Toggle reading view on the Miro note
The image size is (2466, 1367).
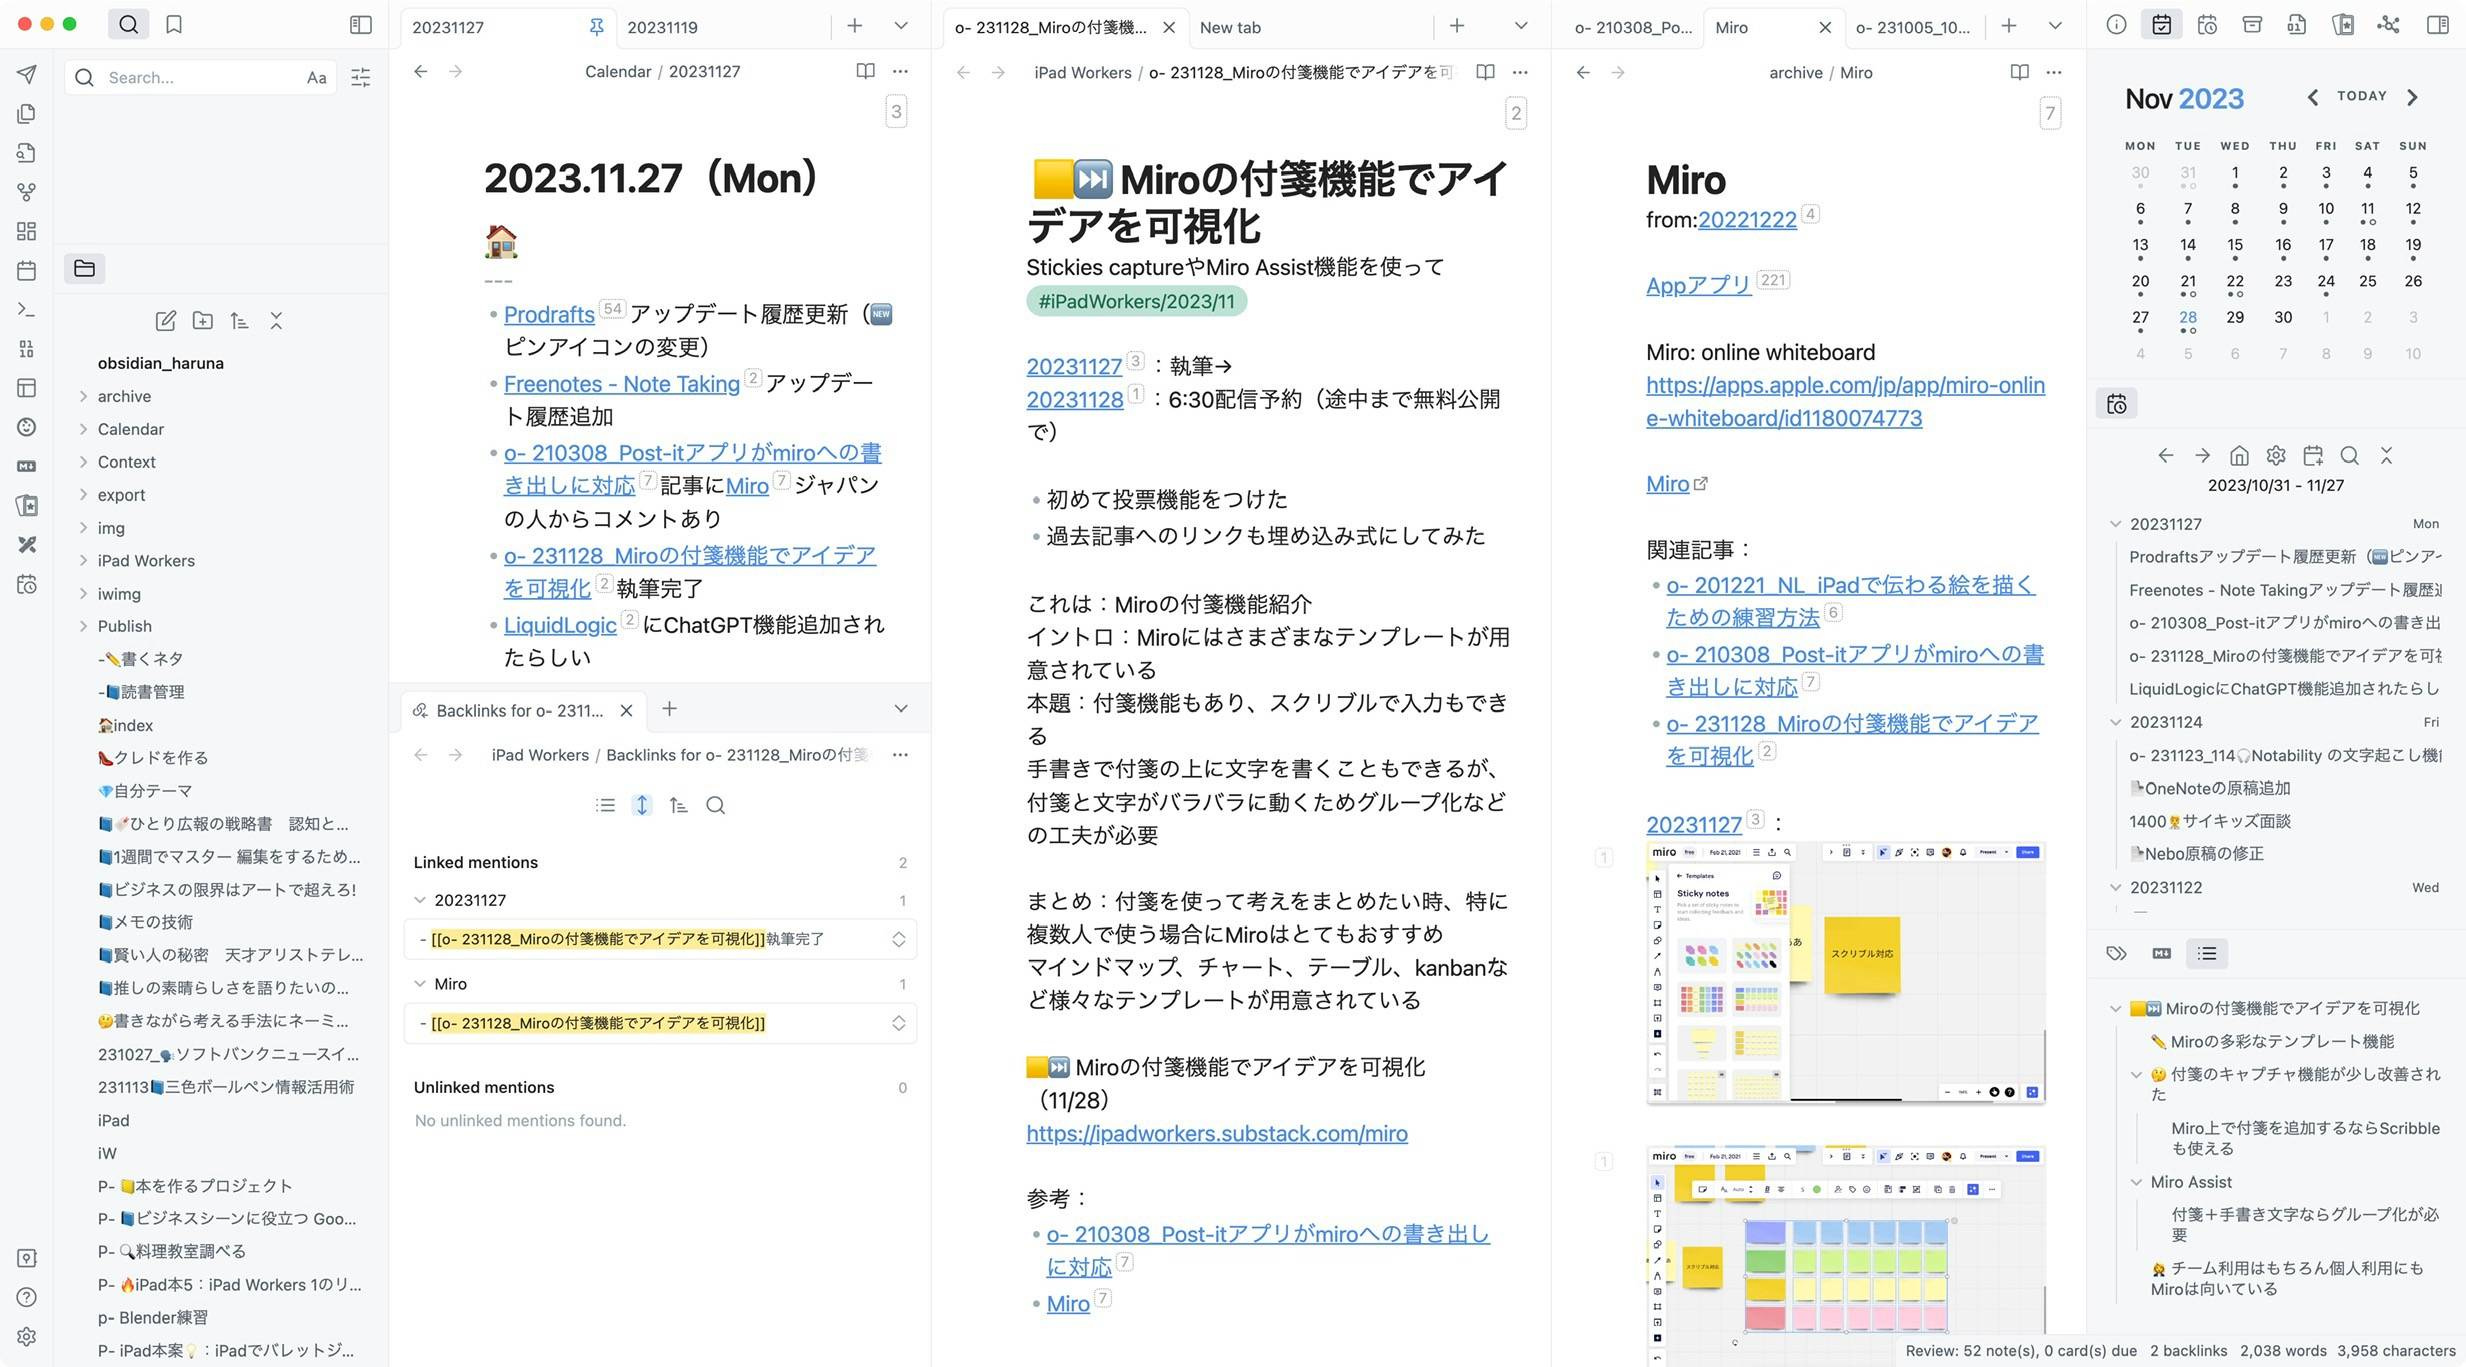2019,72
